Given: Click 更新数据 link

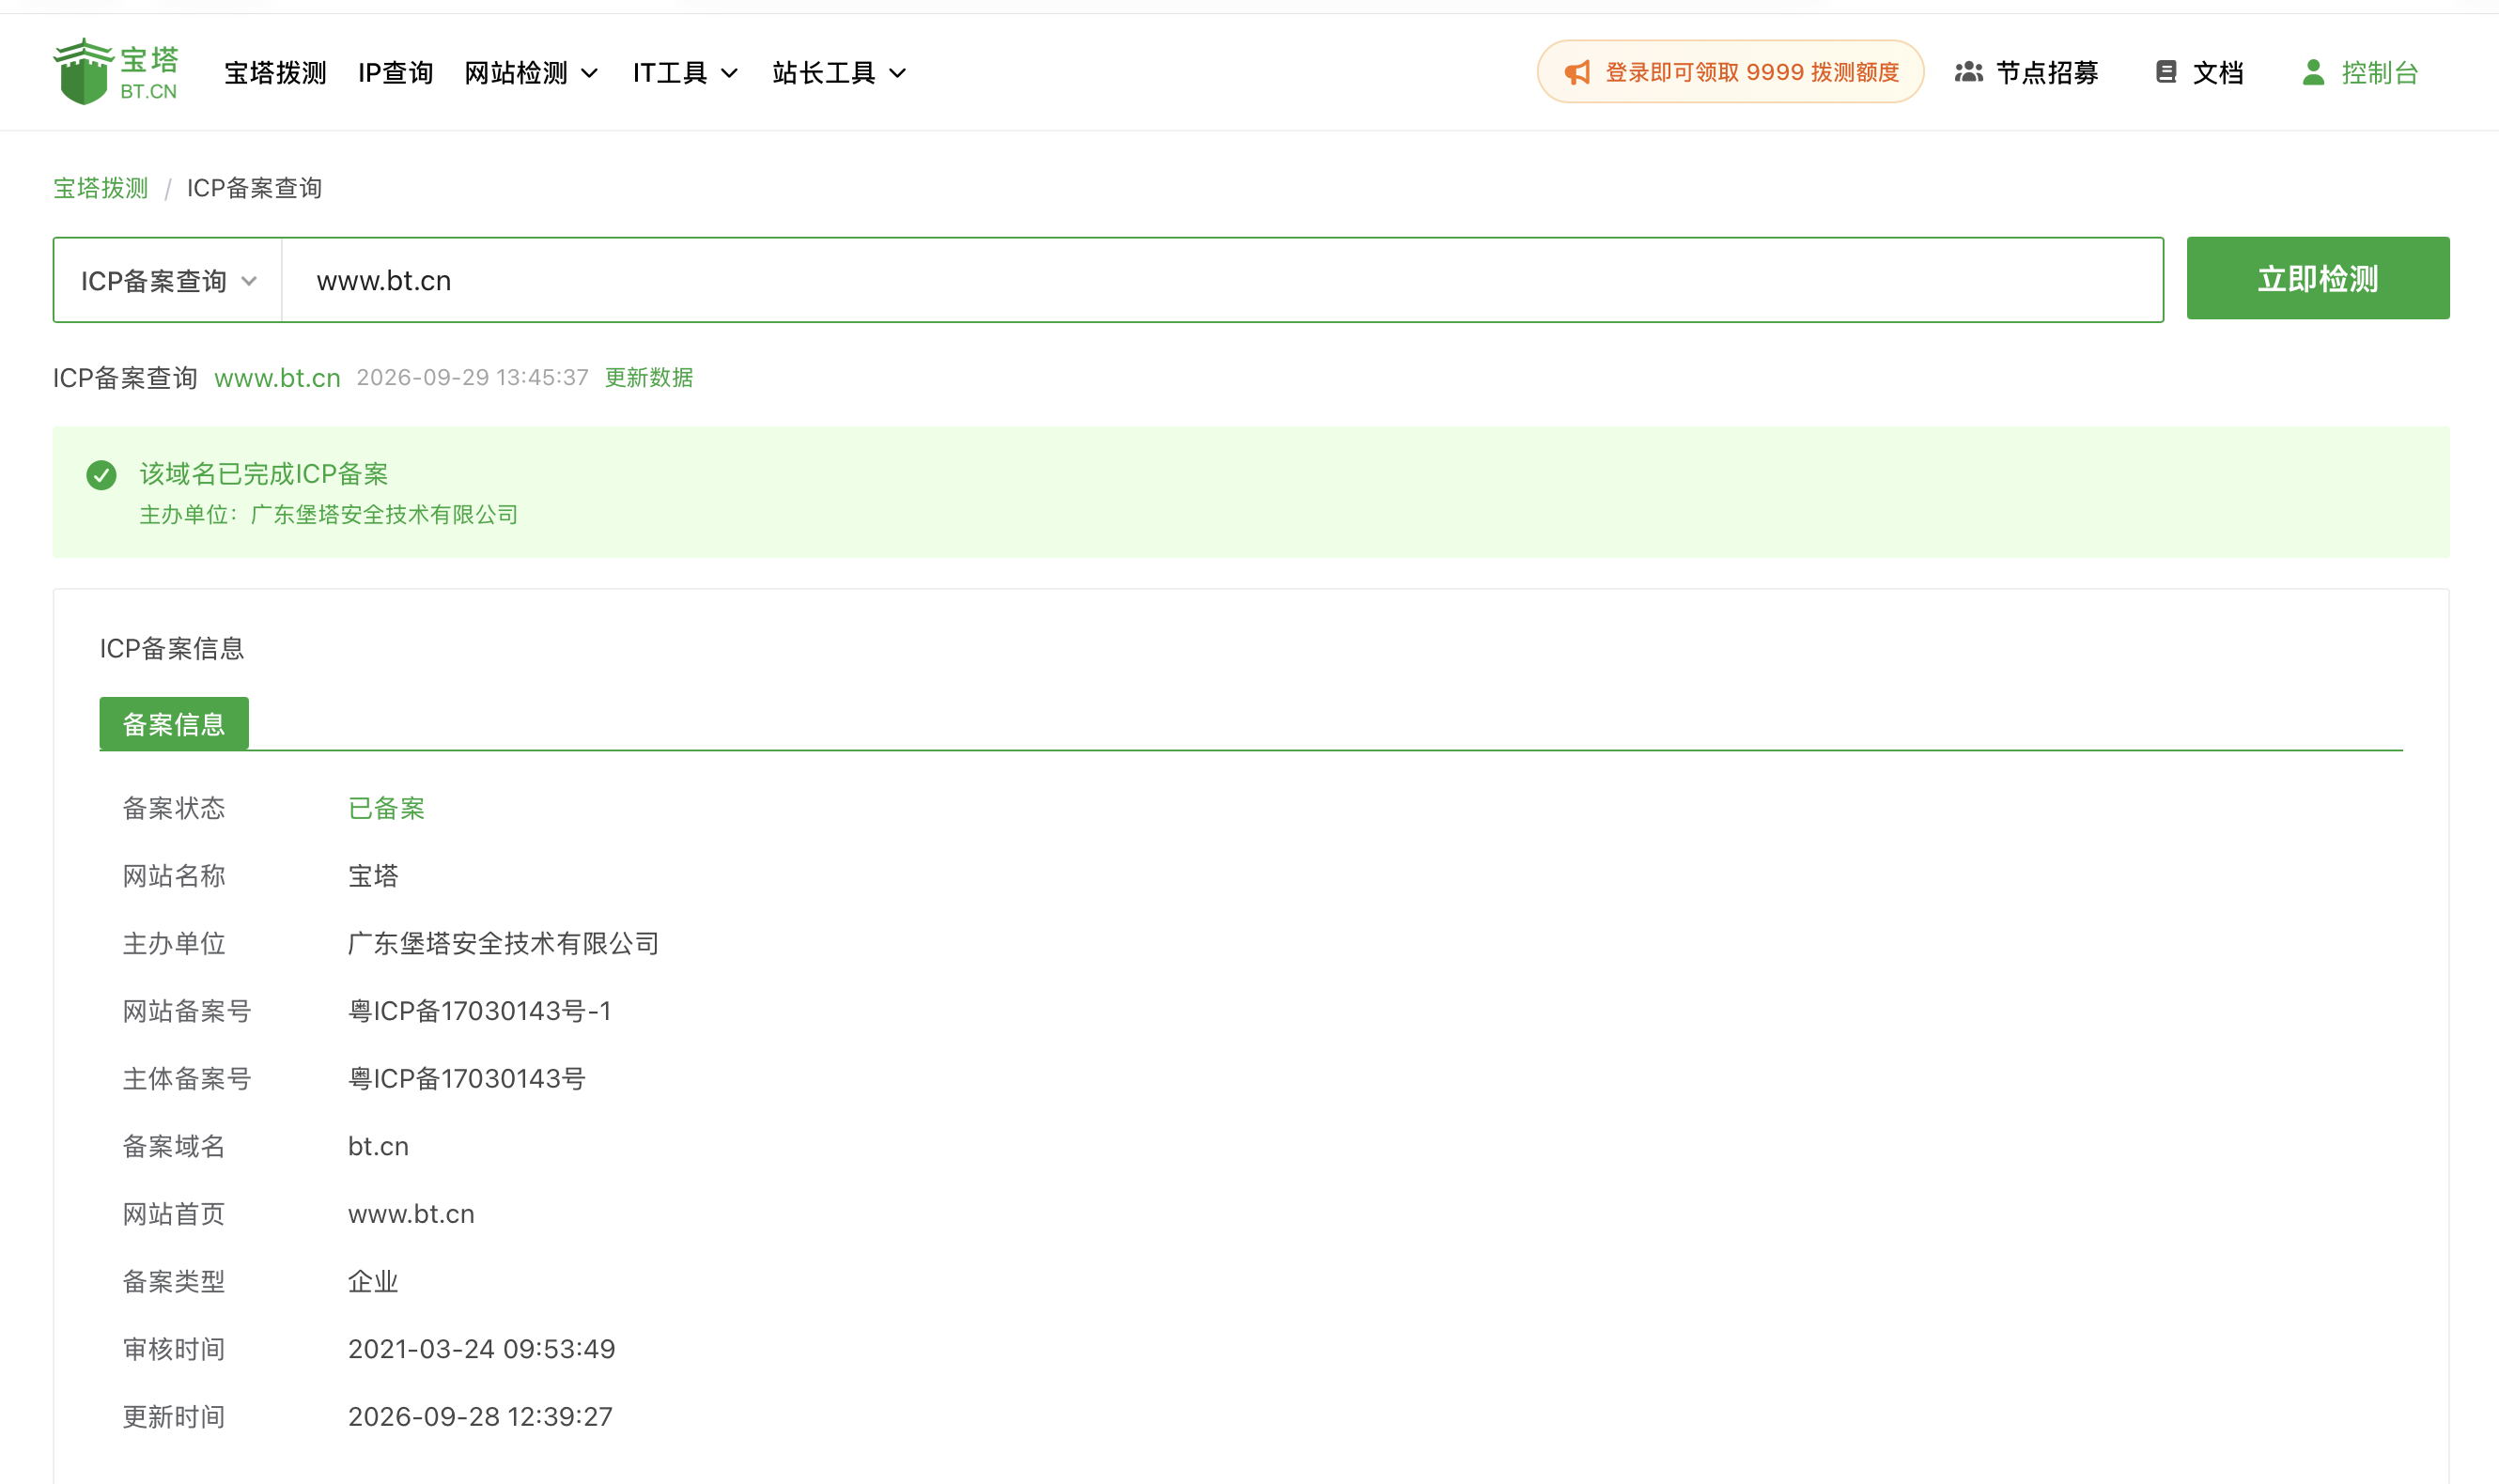Looking at the screenshot, I should click(649, 378).
